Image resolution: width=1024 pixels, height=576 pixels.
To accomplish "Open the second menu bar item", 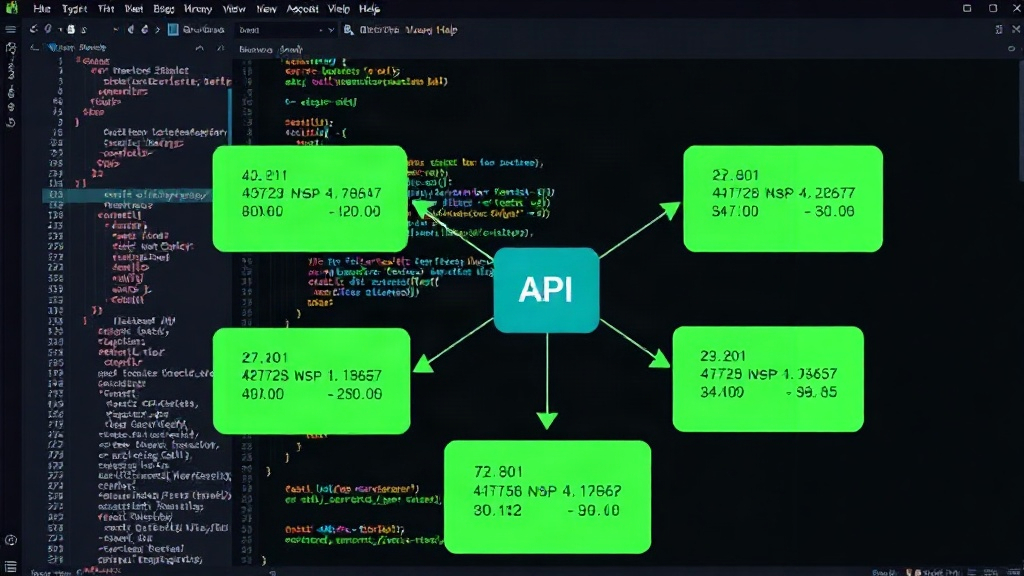I will (74, 8).
